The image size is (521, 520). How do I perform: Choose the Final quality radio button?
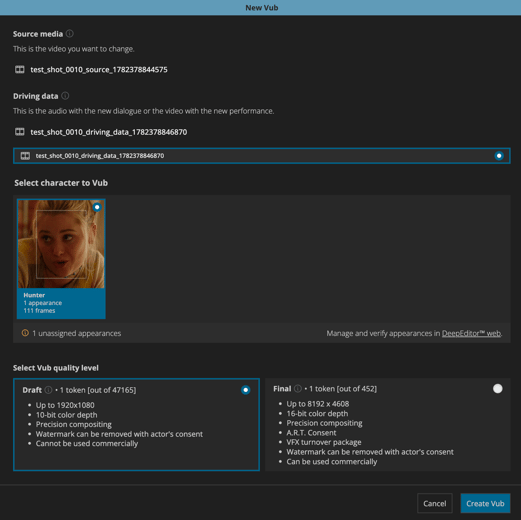pos(497,389)
